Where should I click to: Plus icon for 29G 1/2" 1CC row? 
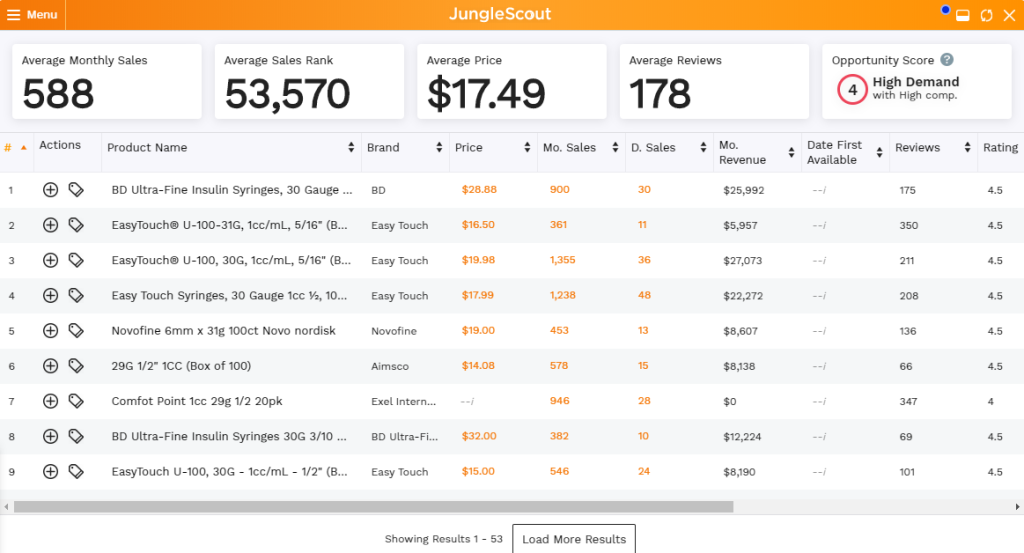[50, 366]
